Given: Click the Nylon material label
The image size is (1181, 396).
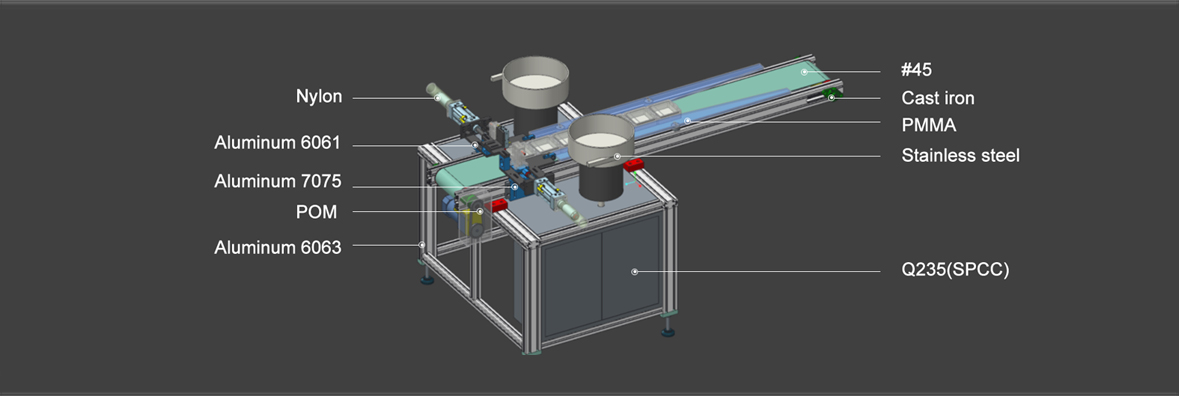Looking at the screenshot, I should 319,96.
